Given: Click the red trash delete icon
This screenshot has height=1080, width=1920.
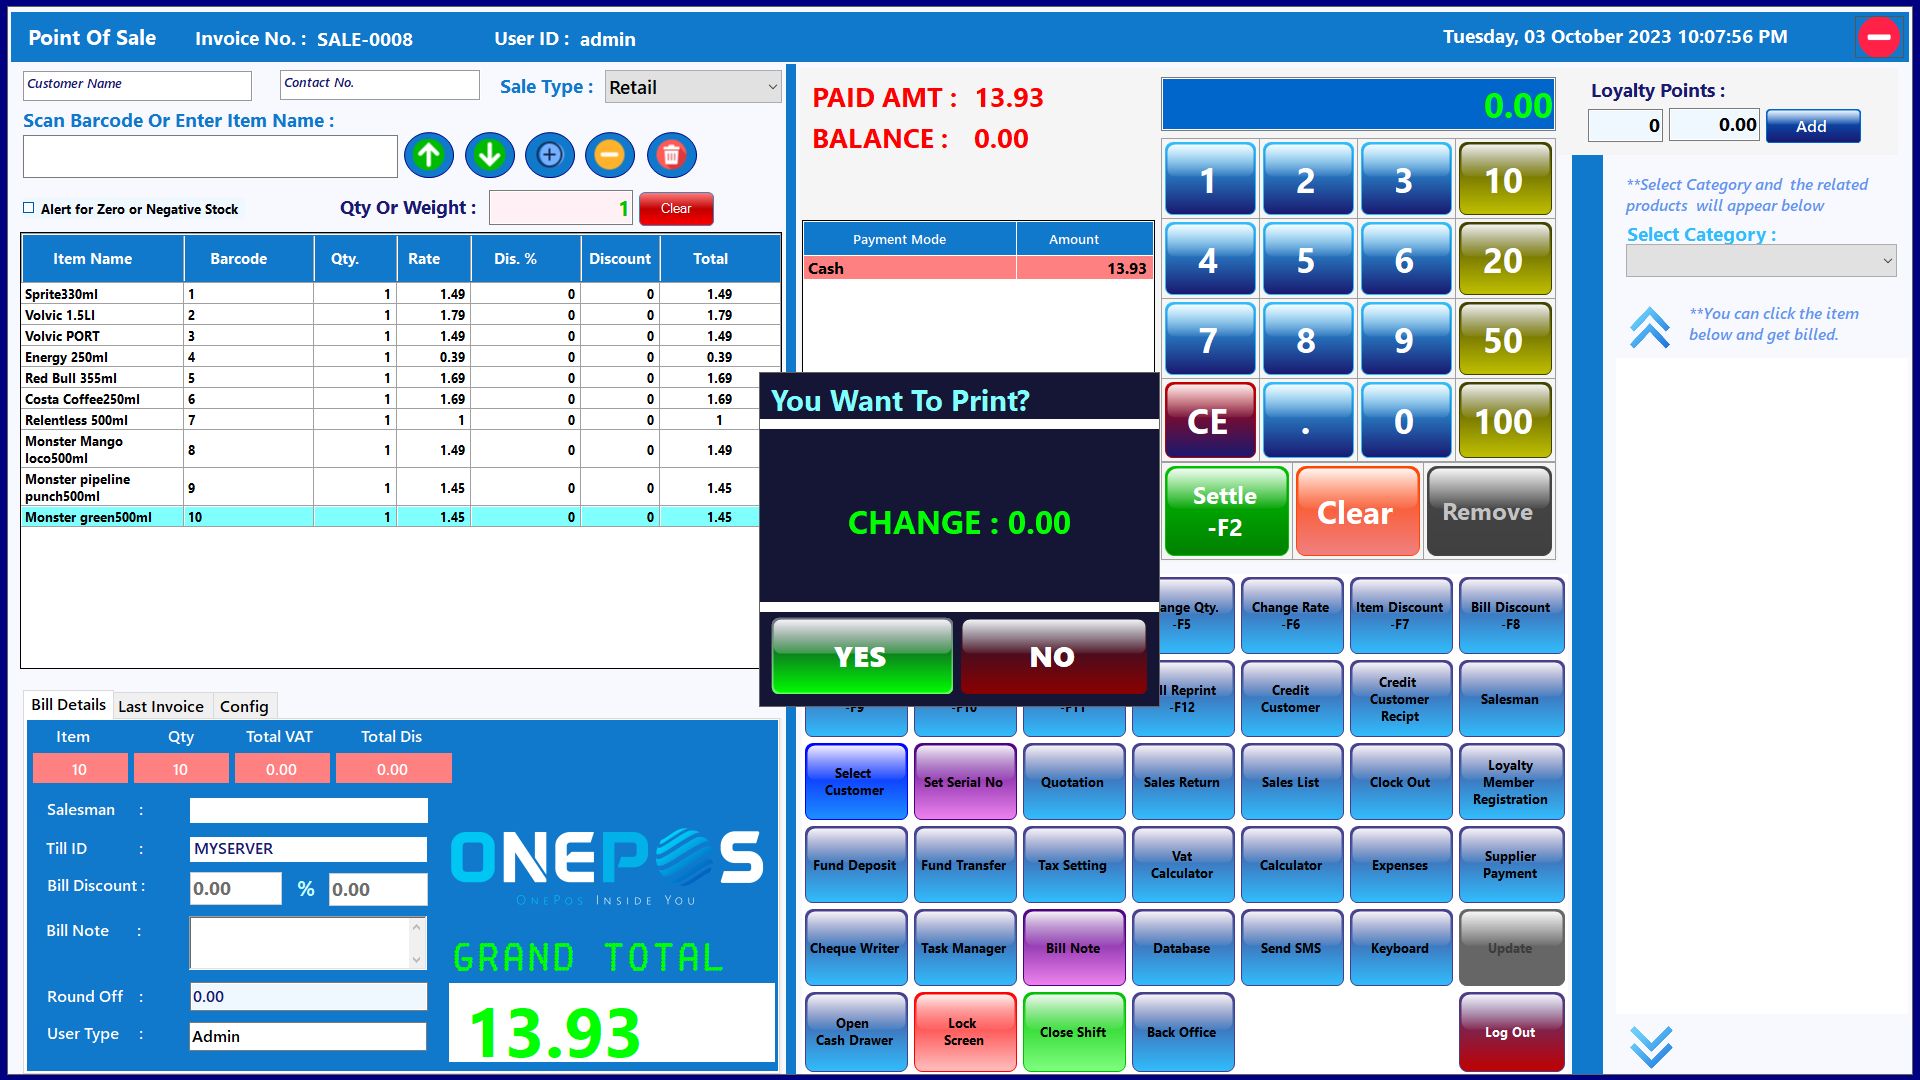Looking at the screenshot, I should pyautogui.click(x=671, y=155).
